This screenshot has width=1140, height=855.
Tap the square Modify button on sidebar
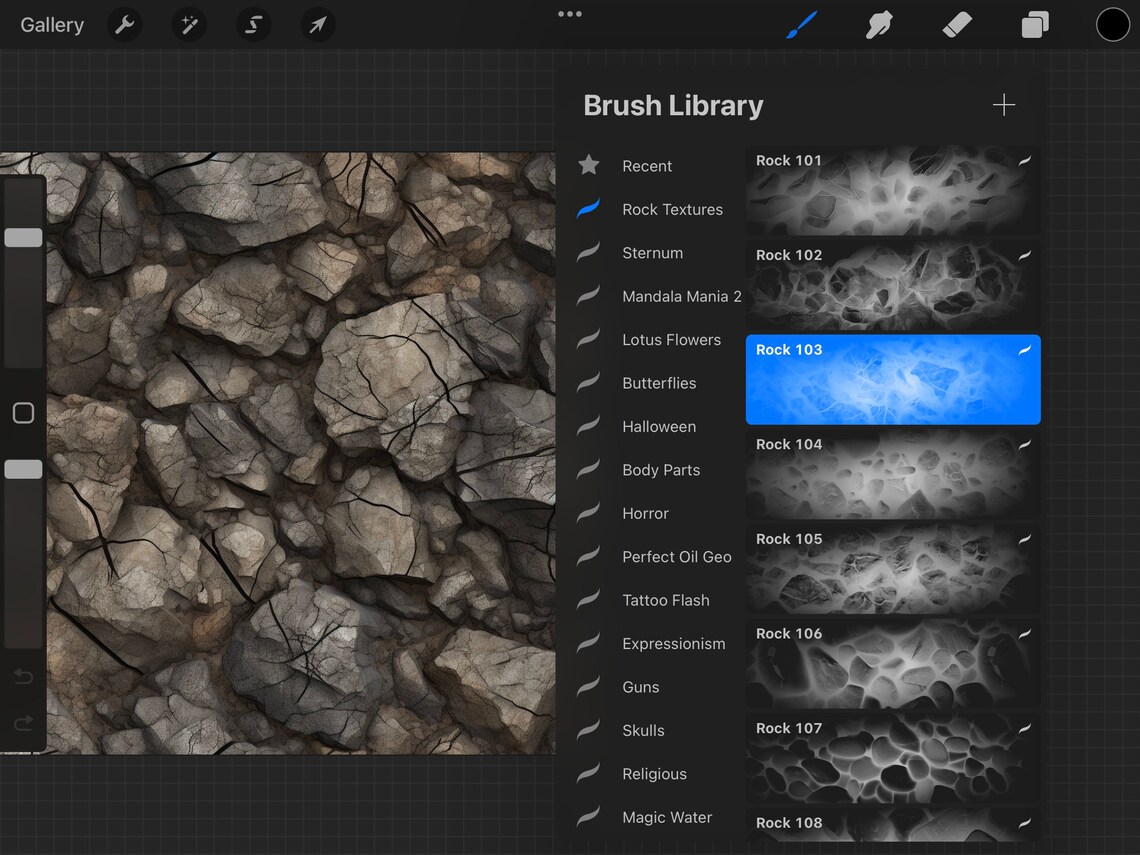click(23, 413)
